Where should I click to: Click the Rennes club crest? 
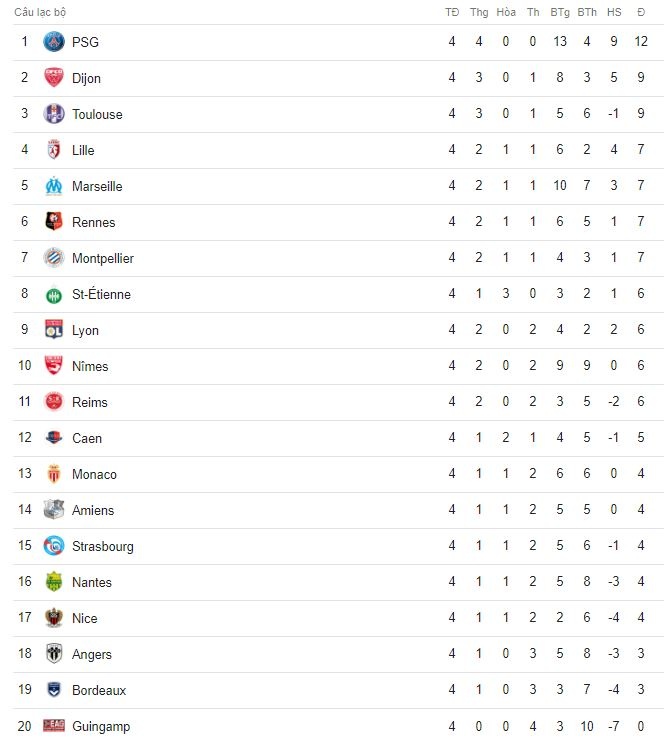click(x=54, y=222)
